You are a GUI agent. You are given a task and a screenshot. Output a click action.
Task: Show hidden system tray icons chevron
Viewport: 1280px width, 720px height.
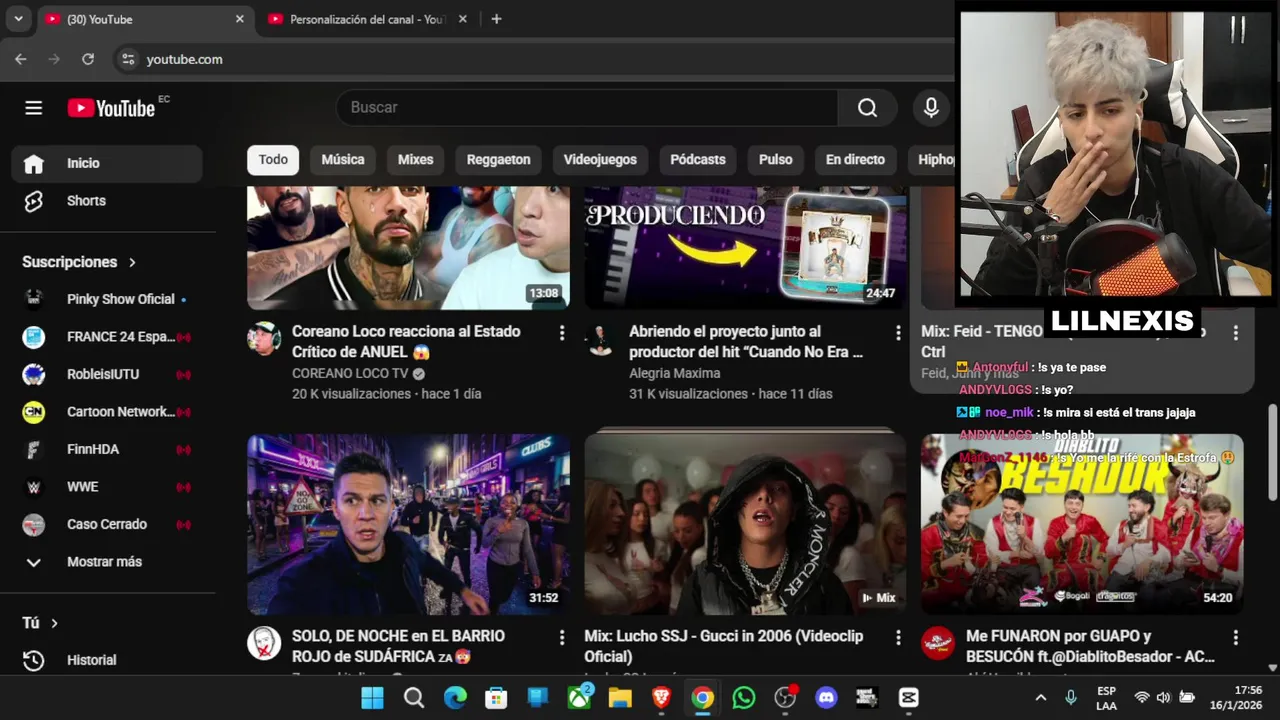[x=1041, y=698]
